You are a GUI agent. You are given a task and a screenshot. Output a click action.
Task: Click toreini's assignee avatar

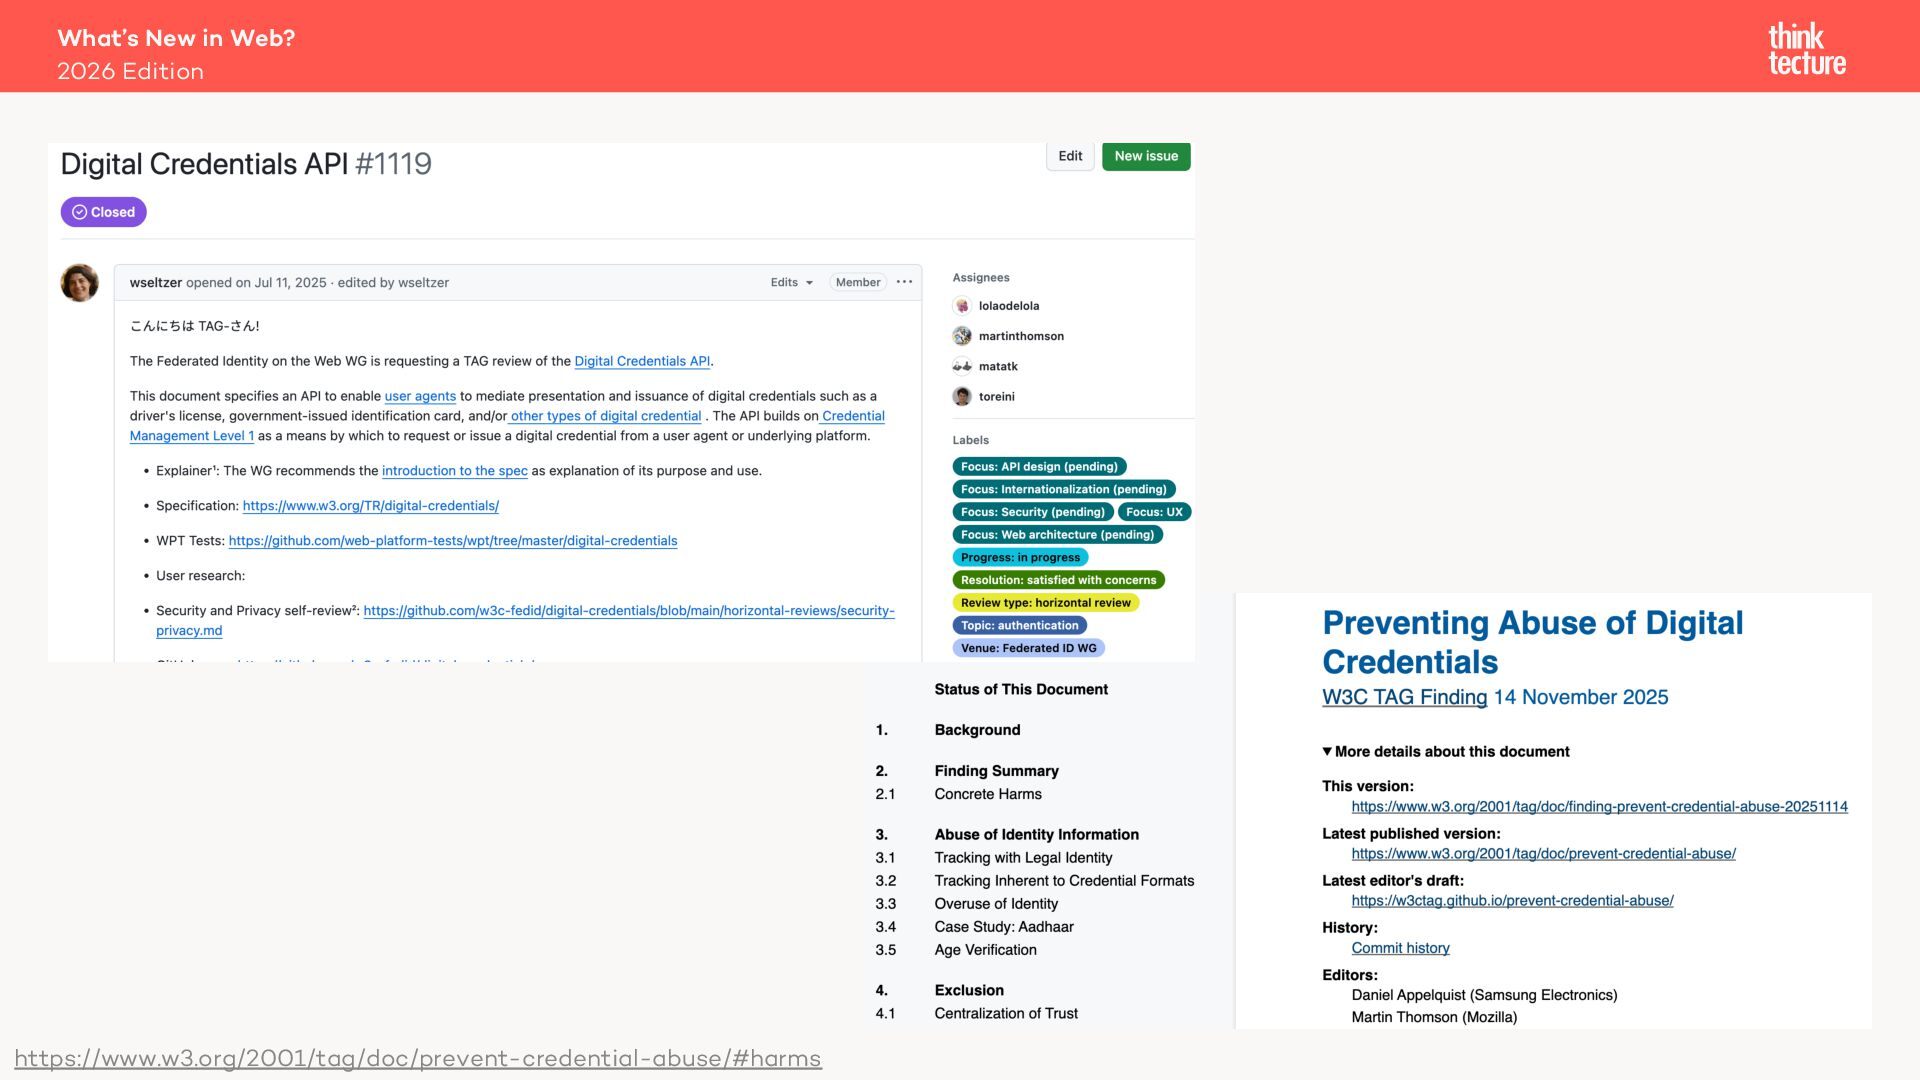[x=962, y=396]
